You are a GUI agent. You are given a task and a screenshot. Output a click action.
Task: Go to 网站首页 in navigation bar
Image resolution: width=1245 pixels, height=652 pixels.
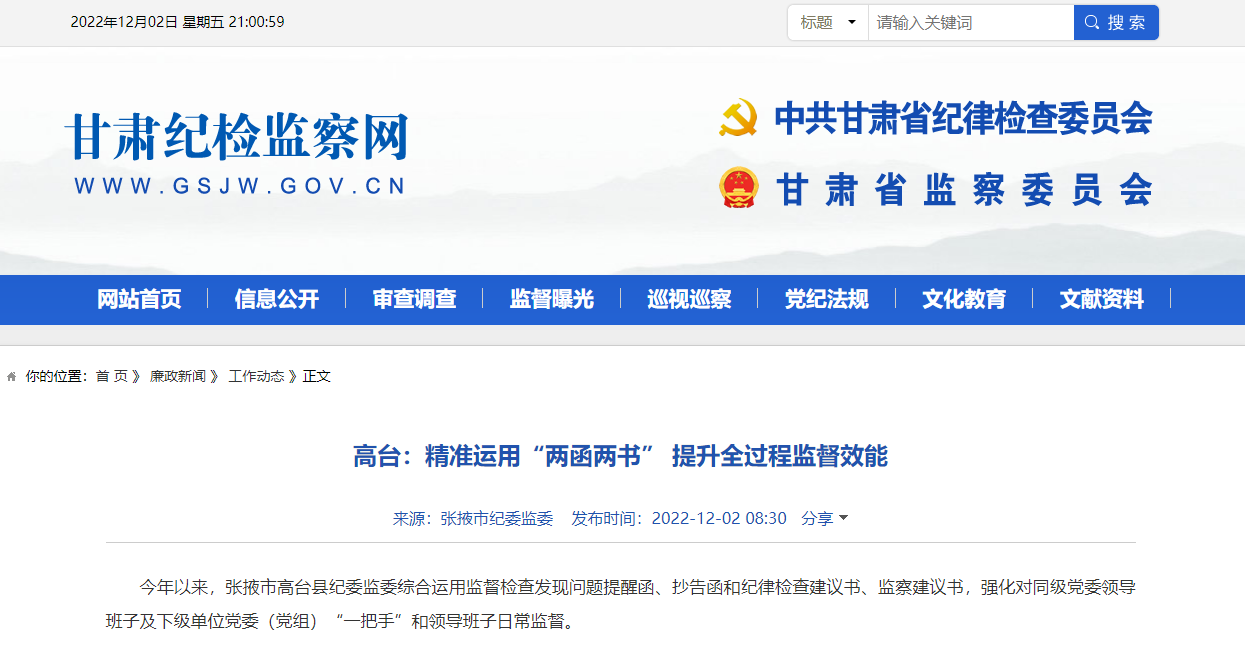(x=139, y=299)
